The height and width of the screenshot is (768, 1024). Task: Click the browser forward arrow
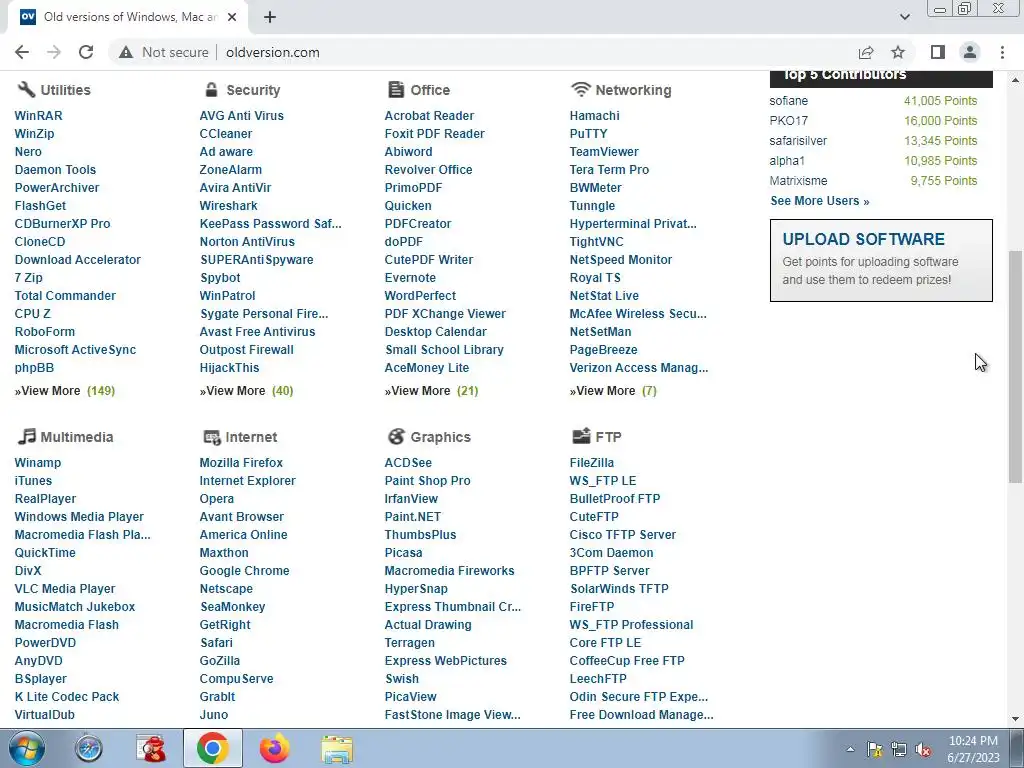54,52
